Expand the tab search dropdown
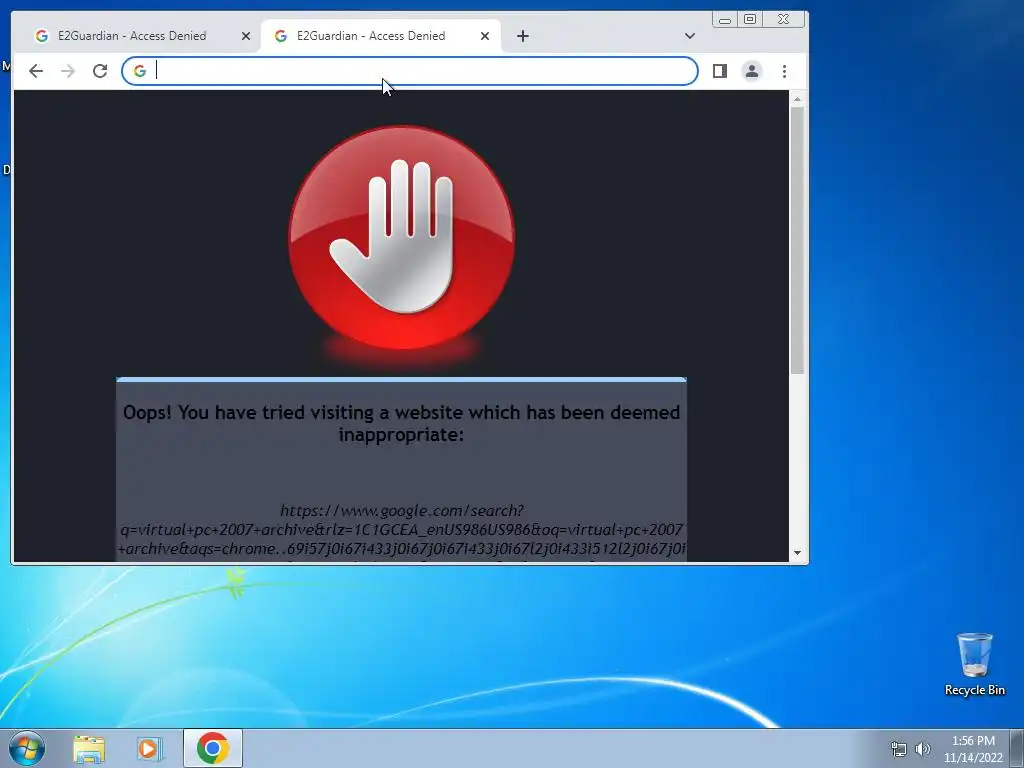This screenshot has height=768, width=1024. 690,36
